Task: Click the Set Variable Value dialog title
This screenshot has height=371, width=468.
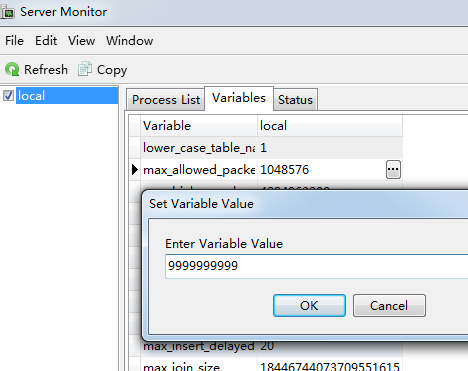Action: pyautogui.click(x=201, y=204)
